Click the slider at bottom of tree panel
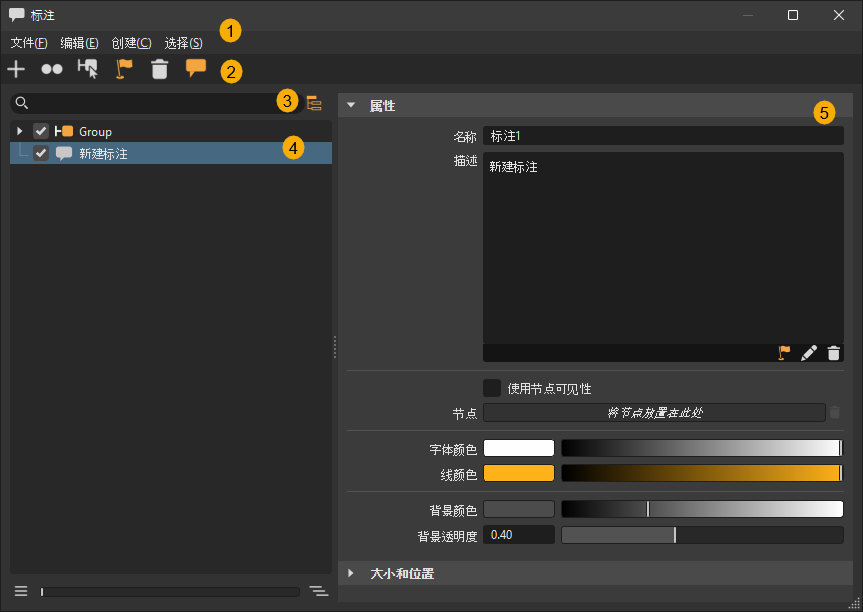This screenshot has height=612, width=863. [x=170, y=592]
